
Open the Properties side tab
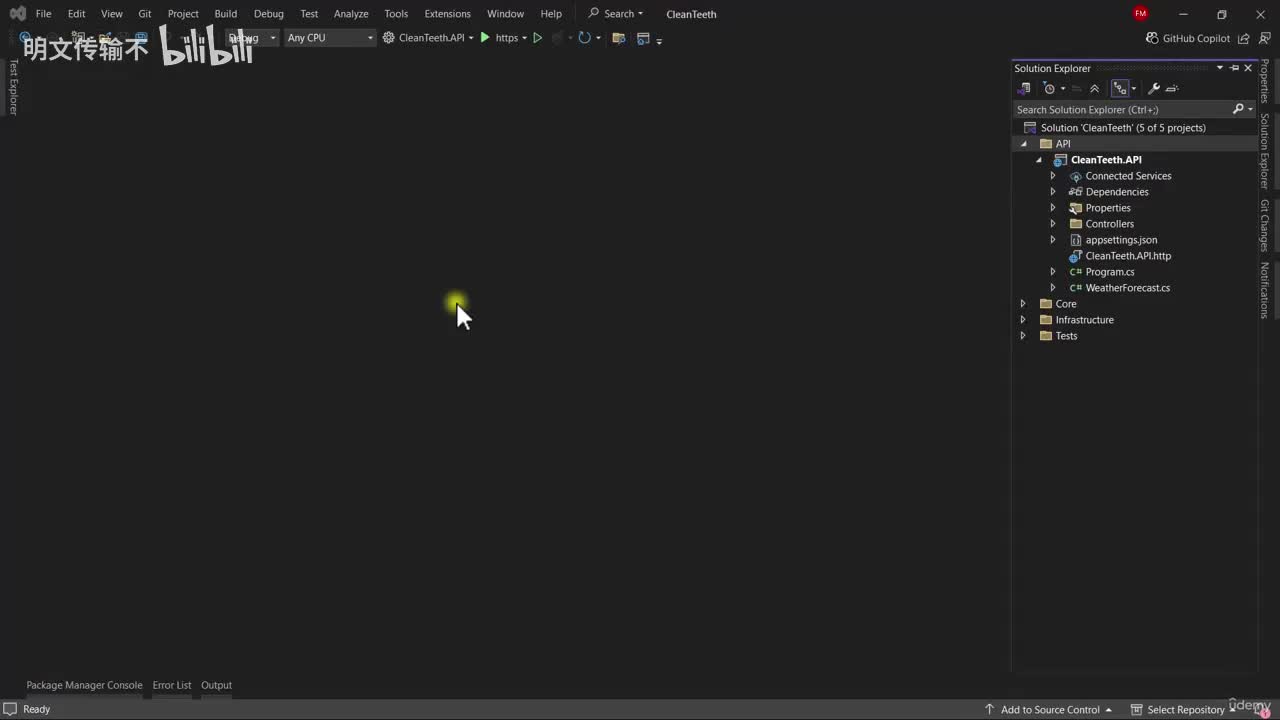coord(1264,81)
